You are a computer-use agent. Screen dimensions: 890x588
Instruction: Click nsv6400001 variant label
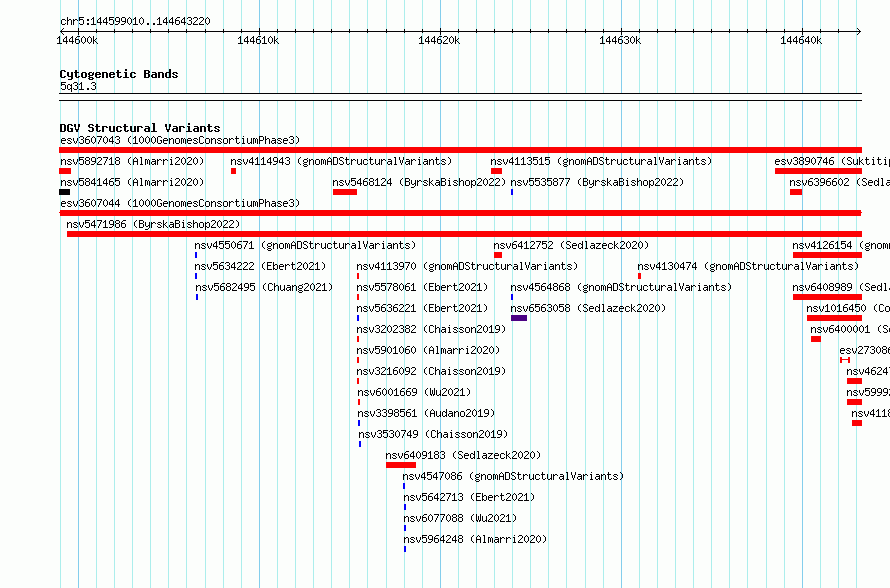[x=850, y=329]
